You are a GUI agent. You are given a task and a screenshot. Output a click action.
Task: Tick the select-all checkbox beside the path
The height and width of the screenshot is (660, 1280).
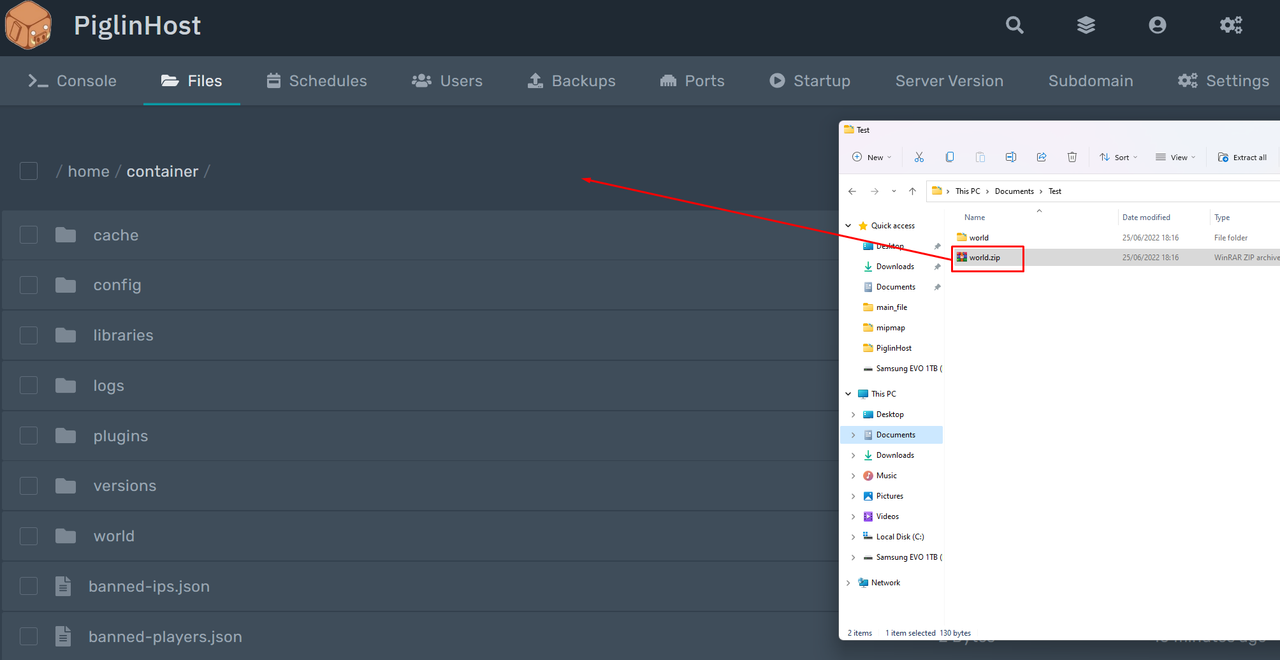(29, 171)
